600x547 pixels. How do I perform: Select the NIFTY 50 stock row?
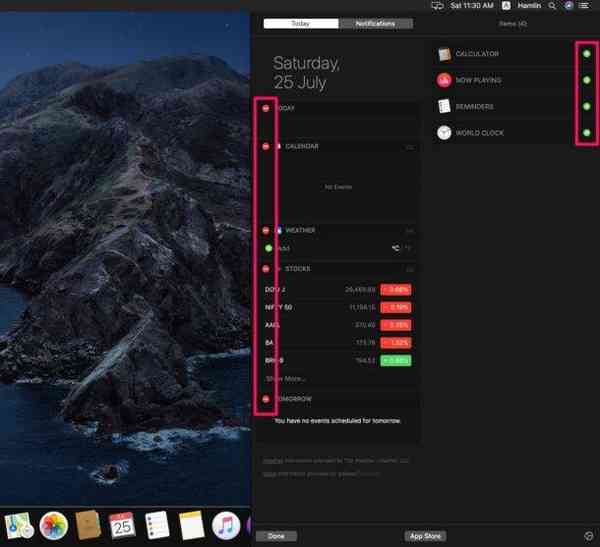(x=338, y=307)
